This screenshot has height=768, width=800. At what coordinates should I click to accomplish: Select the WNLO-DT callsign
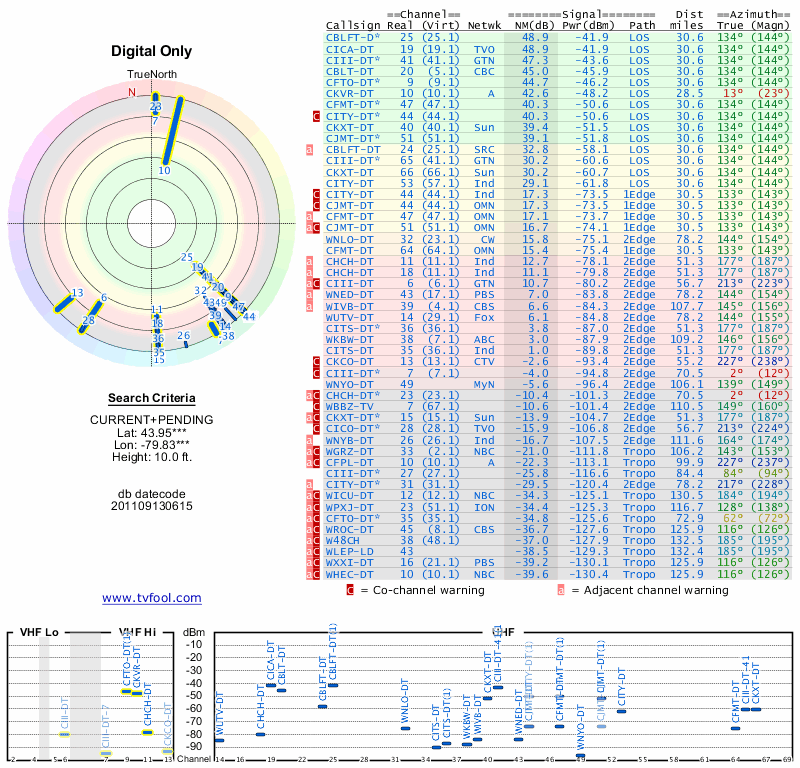350,239
